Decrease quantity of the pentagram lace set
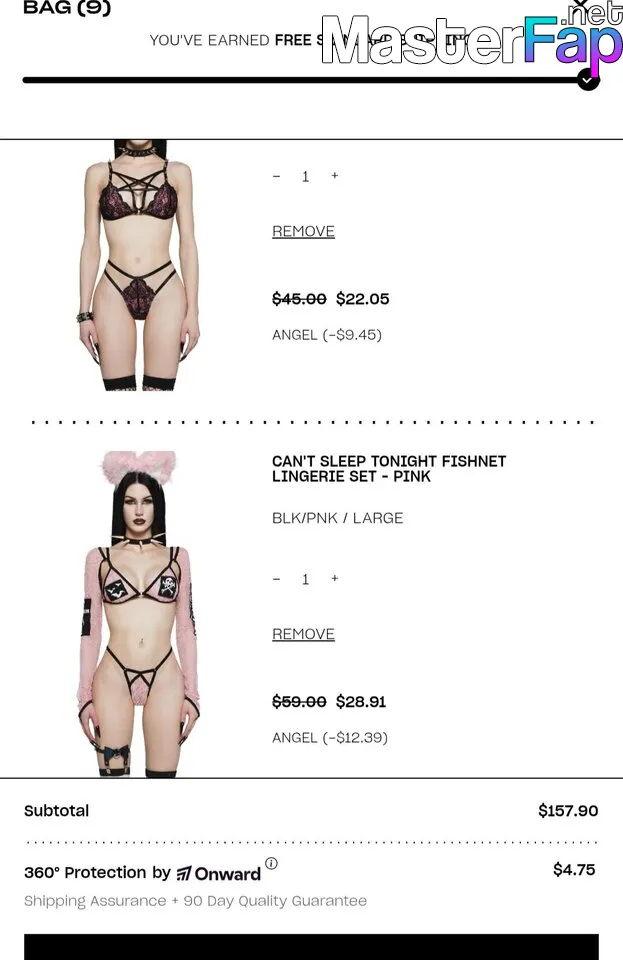The width and height of the screenshot is (623, 960). [x=277, y=176]
